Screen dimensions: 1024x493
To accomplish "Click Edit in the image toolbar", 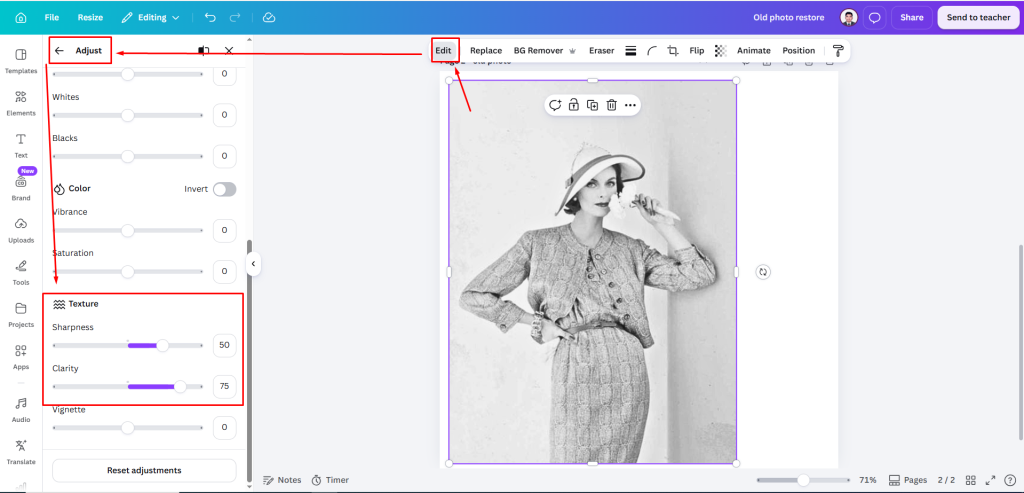I will coord(443,50).
